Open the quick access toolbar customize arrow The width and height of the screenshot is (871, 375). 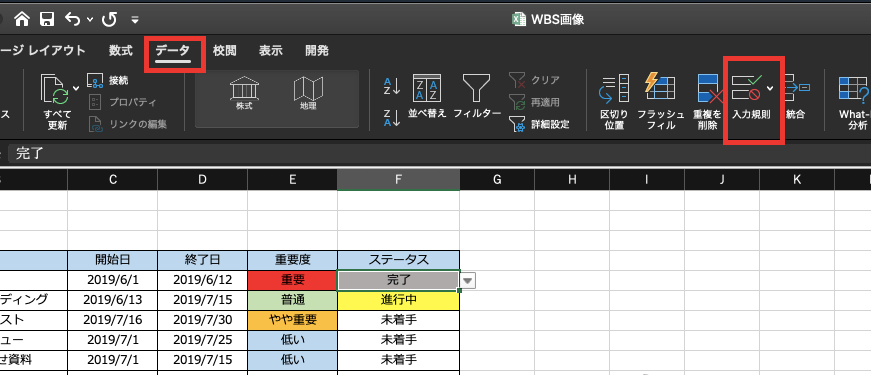click(135, 20)
